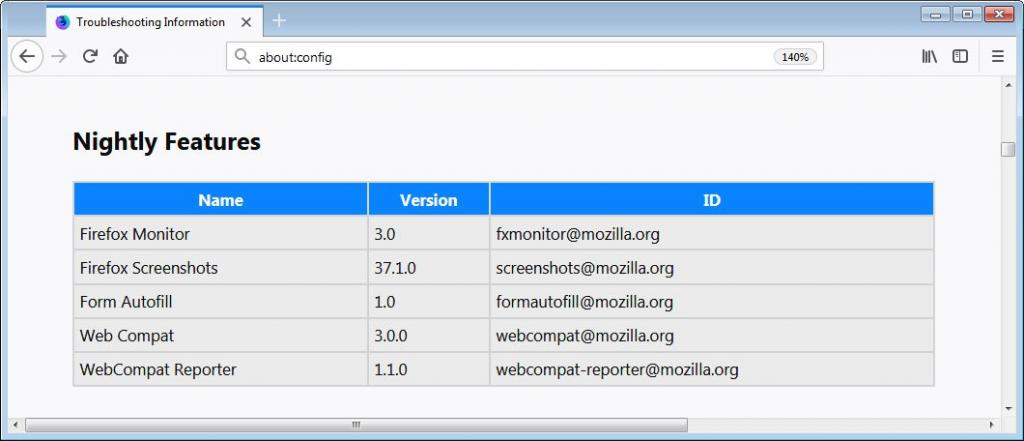Select the Firefox Screenshots cell
Screen dimensions: 1024x441
click(221, 267)
